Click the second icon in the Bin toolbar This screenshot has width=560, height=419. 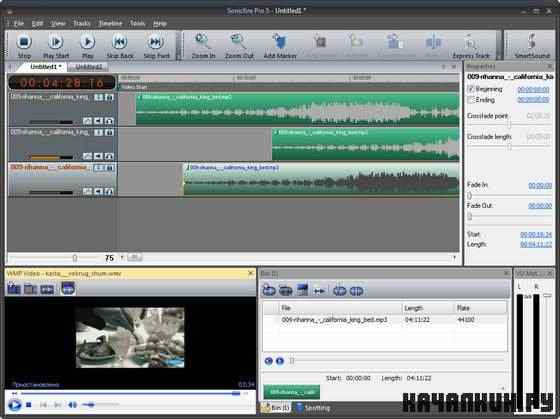285,290
